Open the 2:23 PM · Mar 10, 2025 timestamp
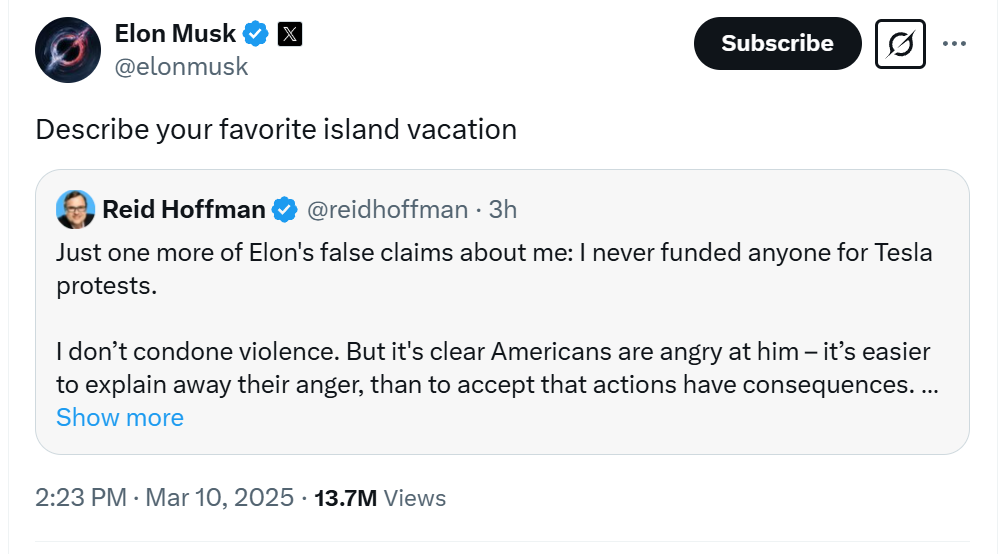999x554 pixels. (164, 497)
